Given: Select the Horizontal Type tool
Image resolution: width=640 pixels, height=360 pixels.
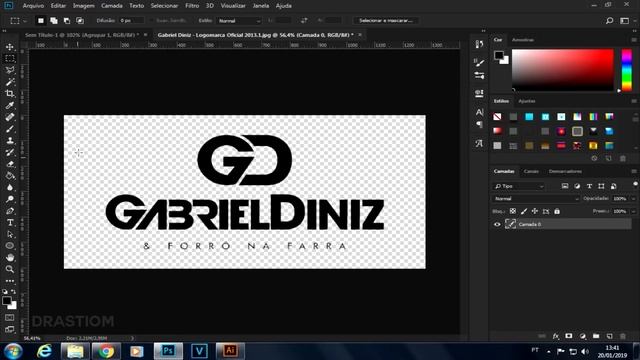Looking at the screenshot, I should coord(10,223).
